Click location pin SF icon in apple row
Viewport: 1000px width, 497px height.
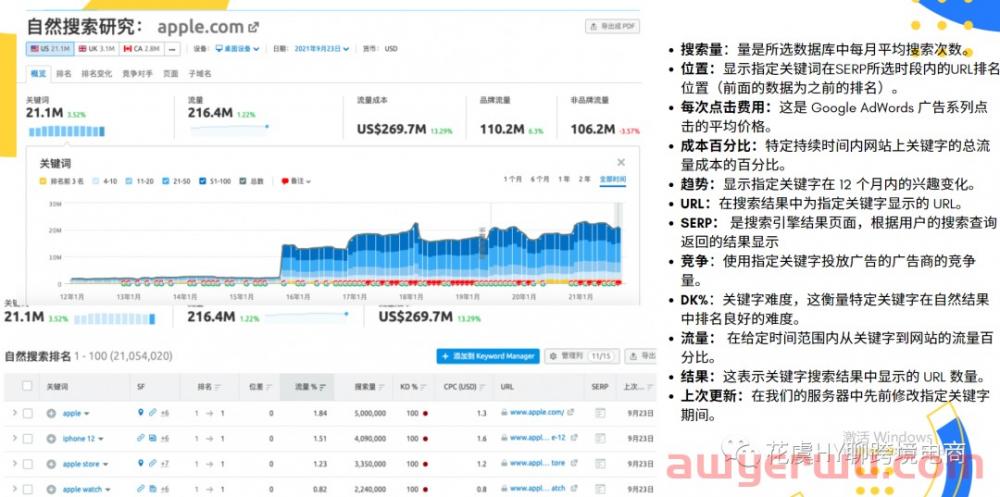tap(141, 413)
